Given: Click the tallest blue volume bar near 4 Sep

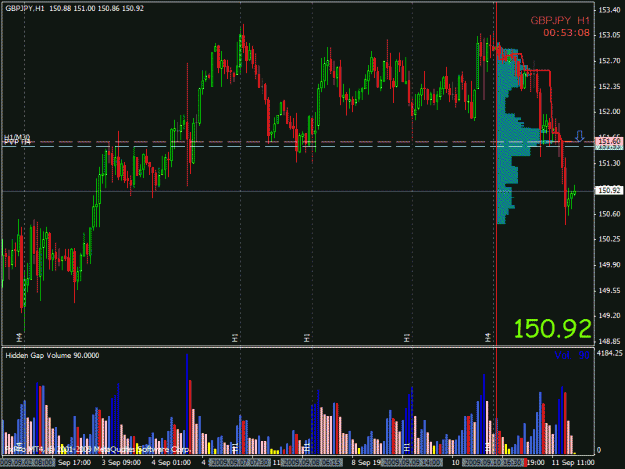Looking at the screenshot, I should coord(187,404).
